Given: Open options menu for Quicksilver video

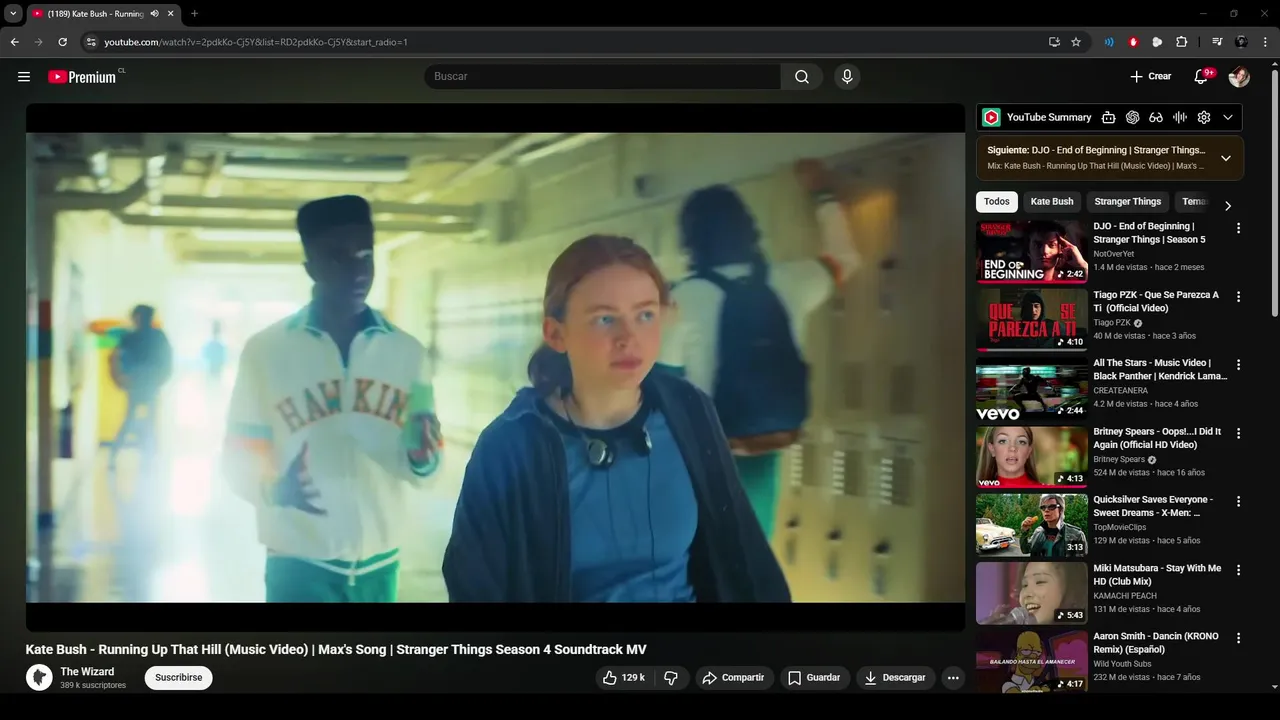Looking at the screenshot, I should point(1238,501).
